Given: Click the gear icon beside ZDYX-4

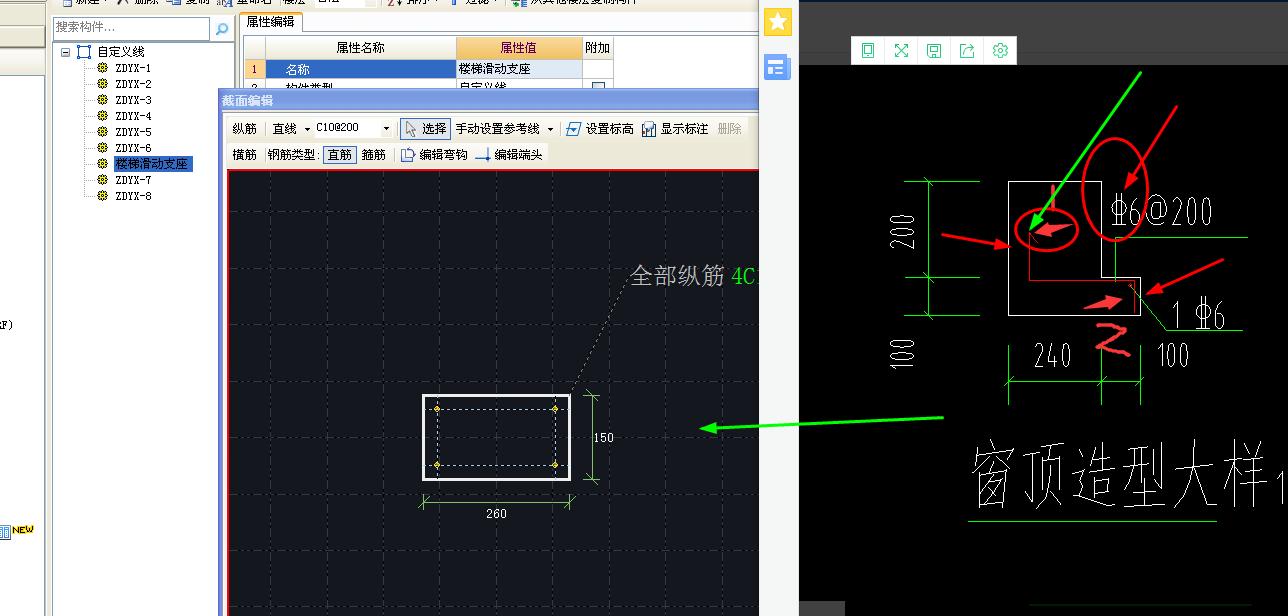Looking at the screenshot, I should 102,116.
